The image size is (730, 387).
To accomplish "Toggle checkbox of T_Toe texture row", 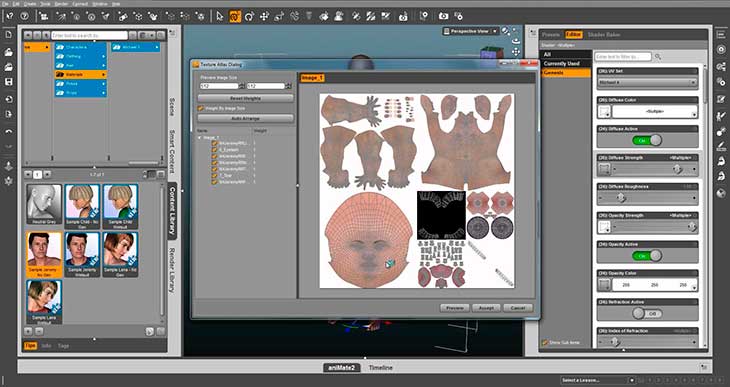I will click(x=215, y=176).
